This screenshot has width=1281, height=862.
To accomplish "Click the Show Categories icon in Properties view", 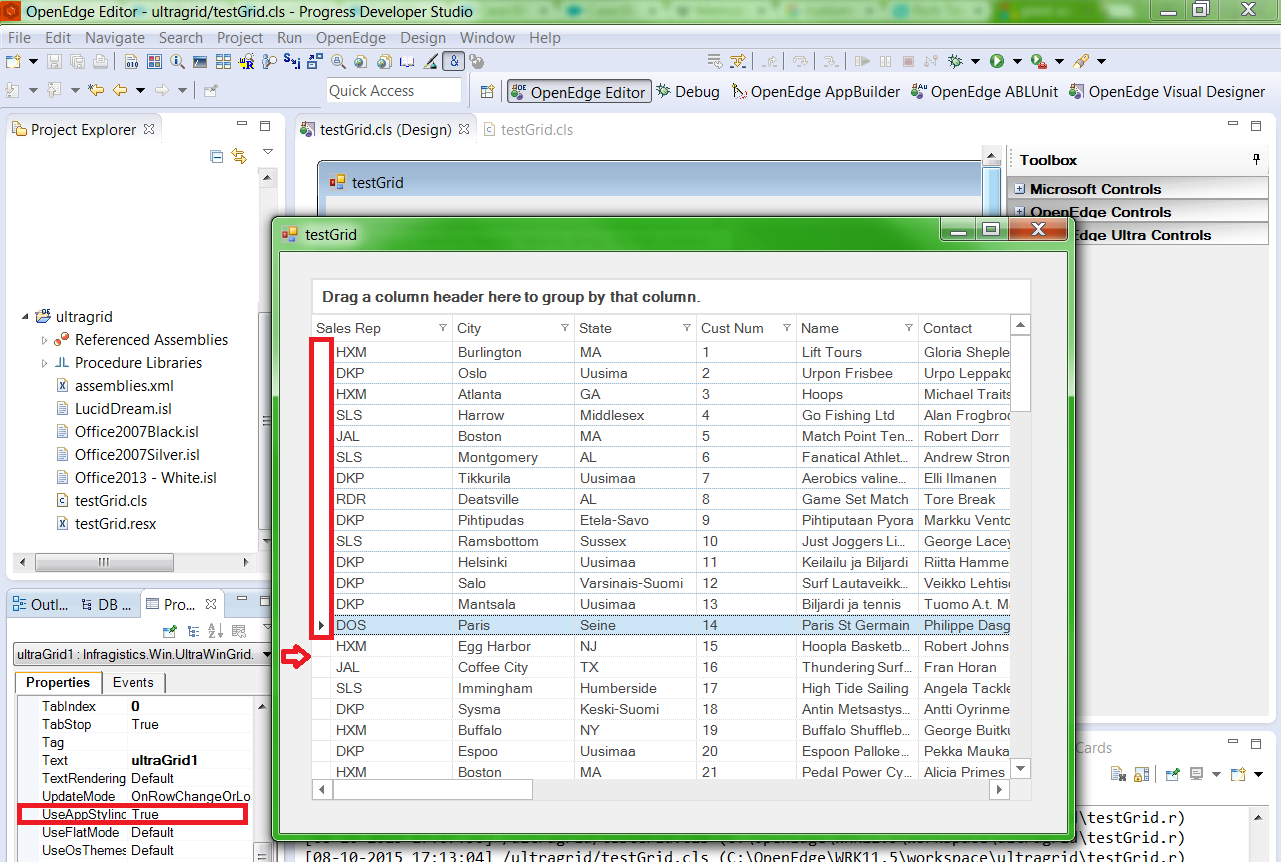I will [193, 631].
